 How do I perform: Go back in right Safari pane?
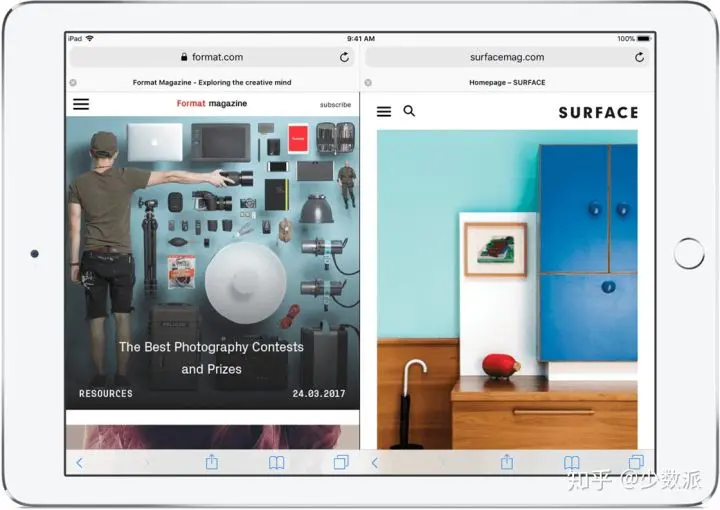click(x=375, y=463)
